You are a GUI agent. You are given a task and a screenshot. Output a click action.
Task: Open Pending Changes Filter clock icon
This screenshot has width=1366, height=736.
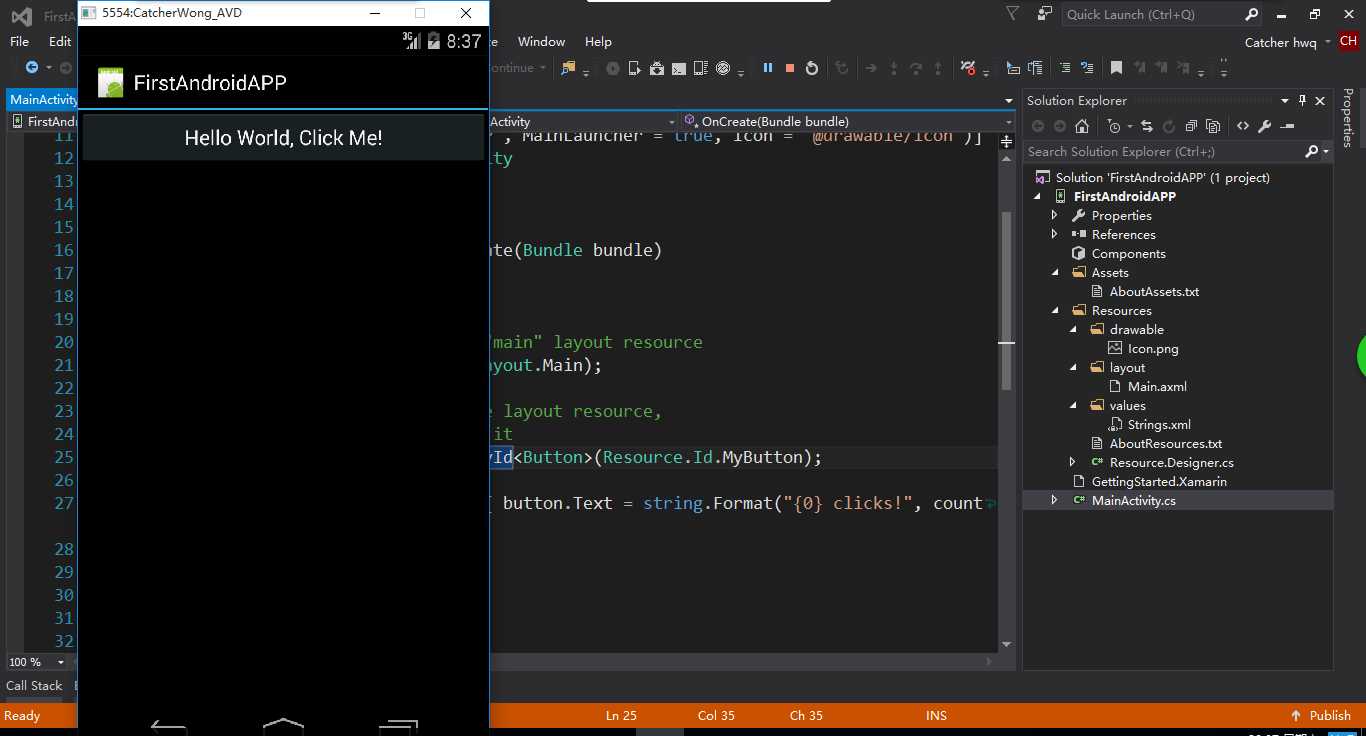[x=1114, y=126]
